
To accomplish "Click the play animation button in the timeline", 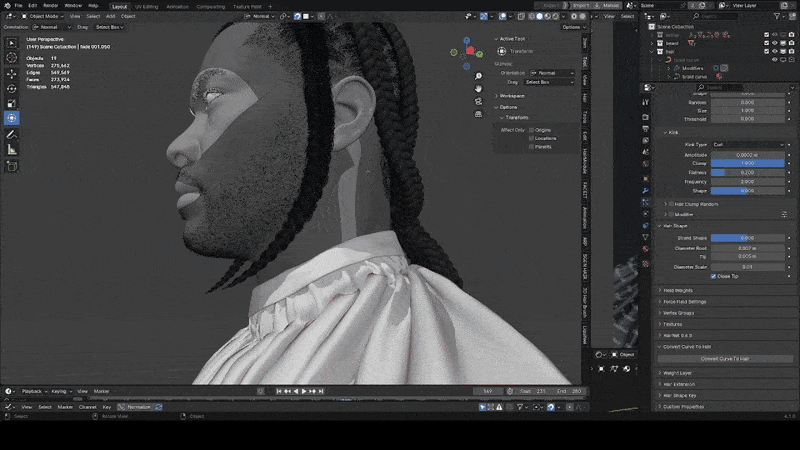I will 304,391.
